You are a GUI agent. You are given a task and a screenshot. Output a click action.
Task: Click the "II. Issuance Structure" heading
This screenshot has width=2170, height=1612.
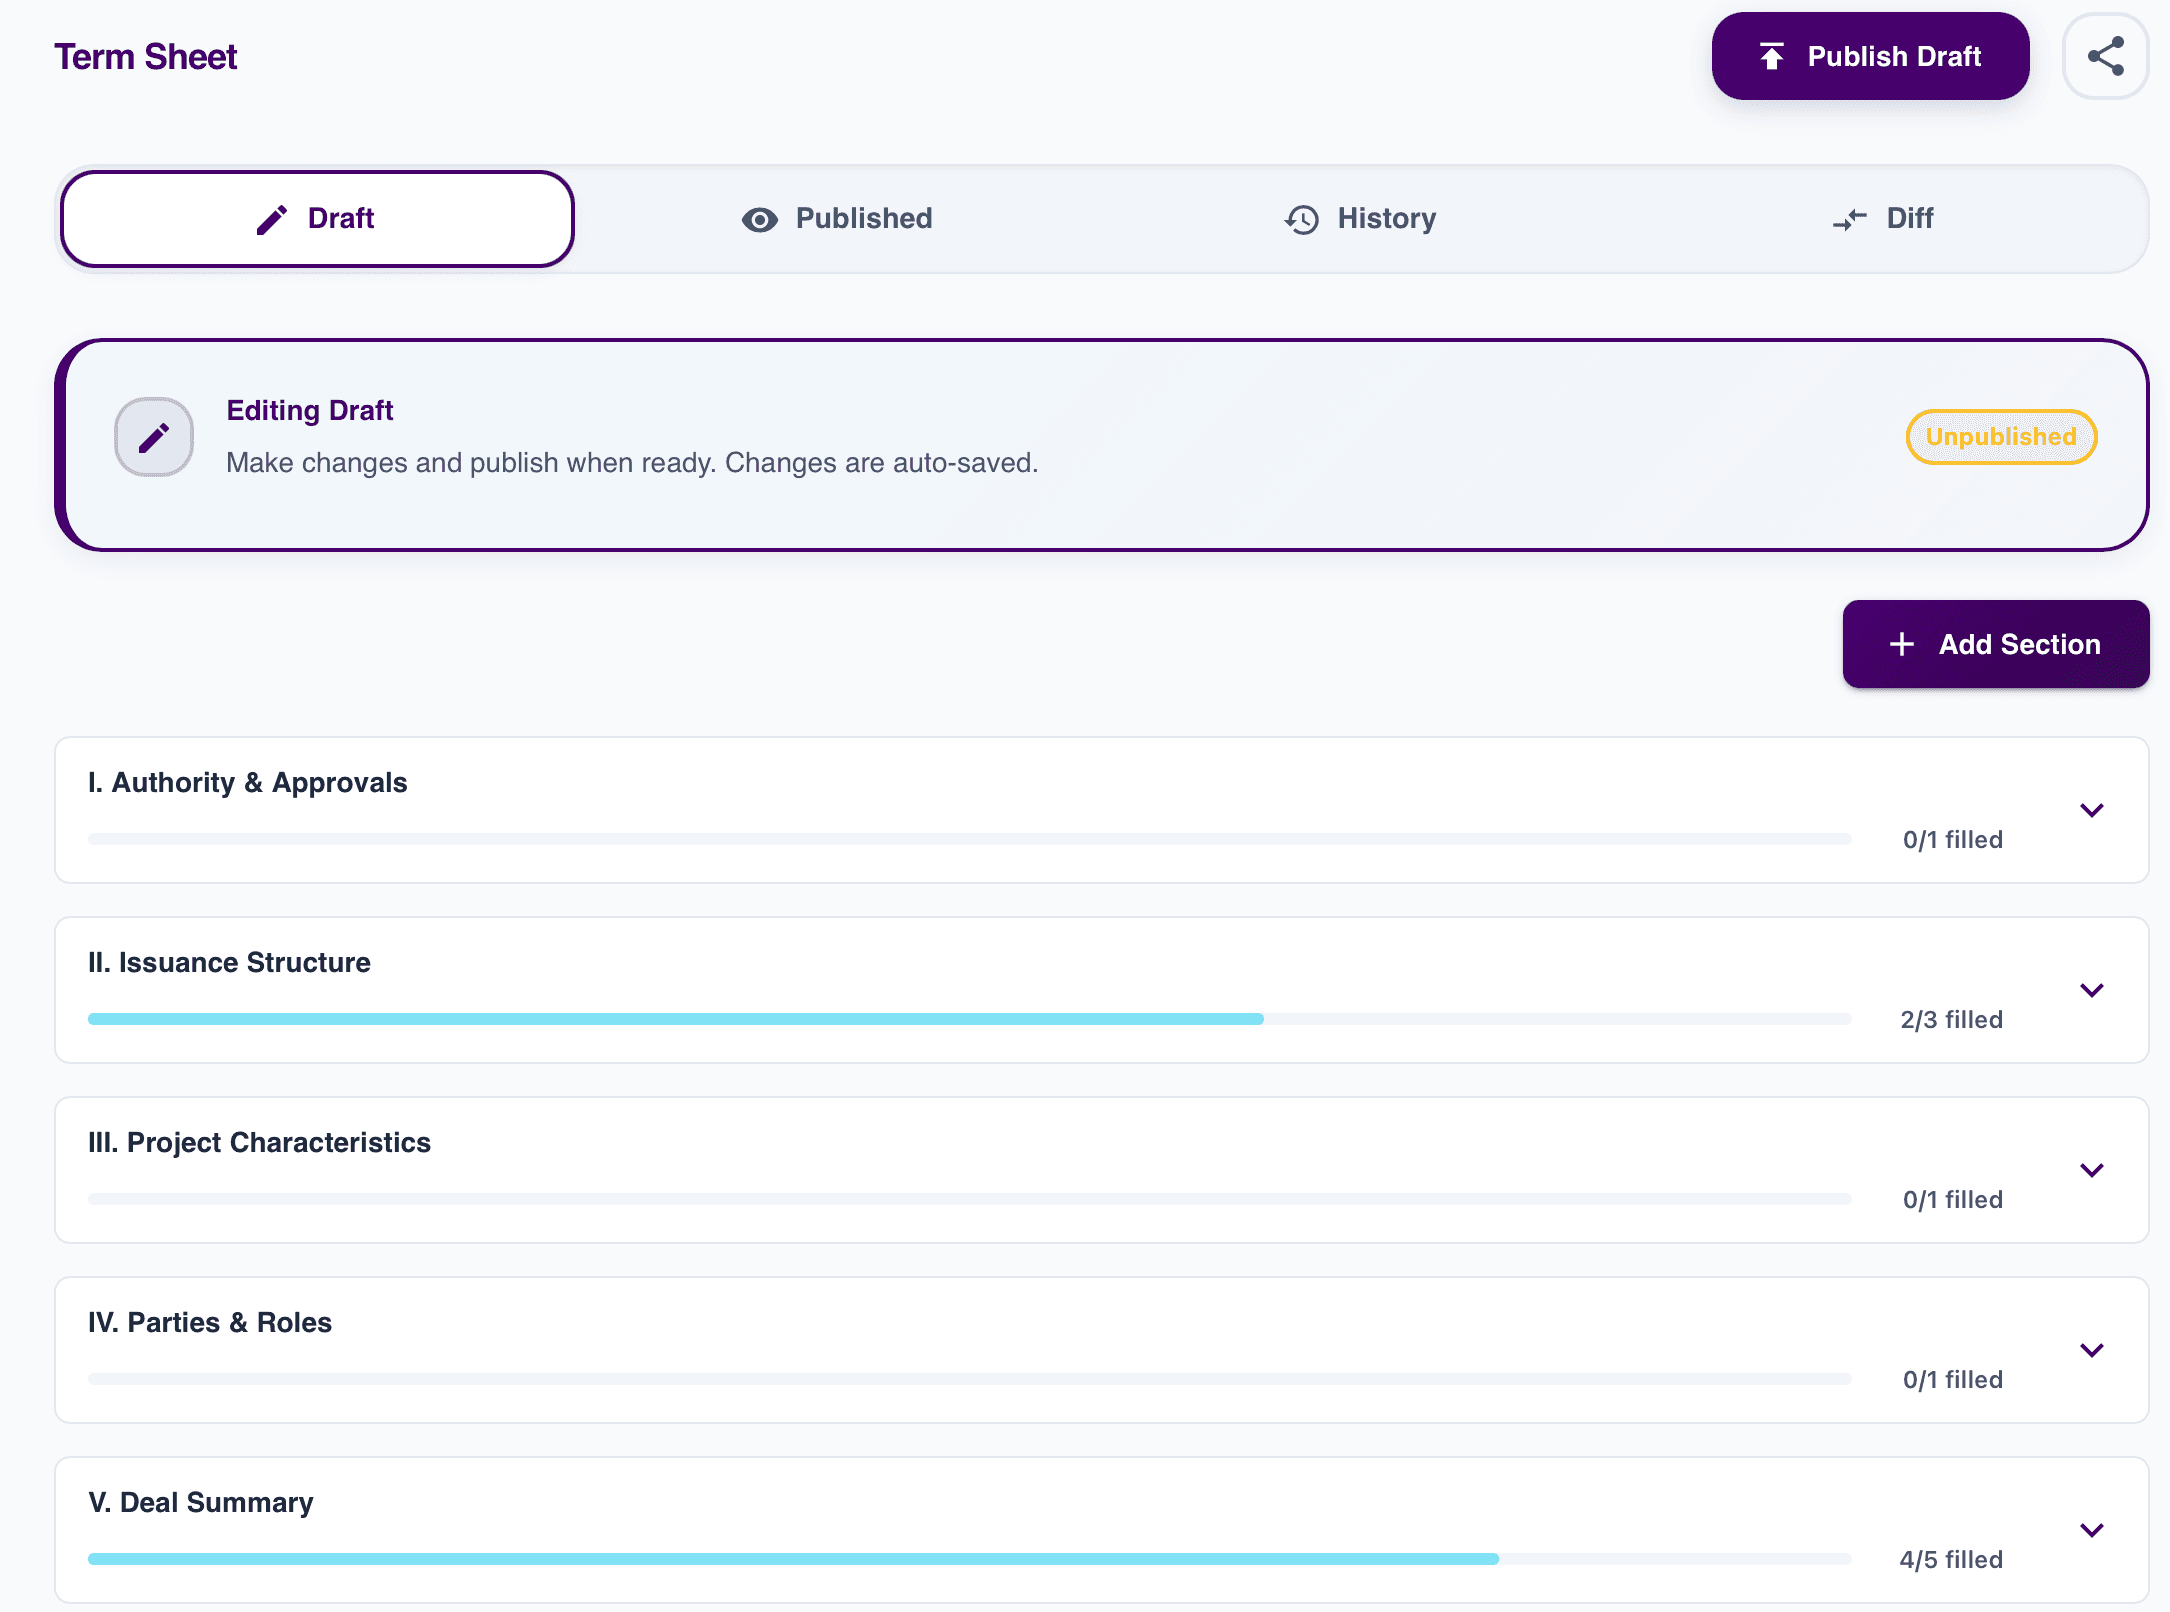[x=229, y=962]
